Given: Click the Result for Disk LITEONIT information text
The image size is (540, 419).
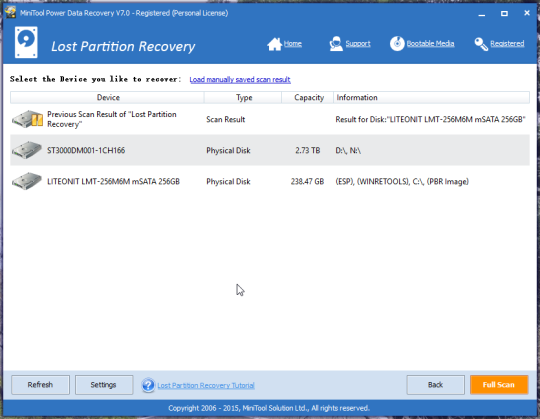Looking at the screenshot, I should point(430,119).
